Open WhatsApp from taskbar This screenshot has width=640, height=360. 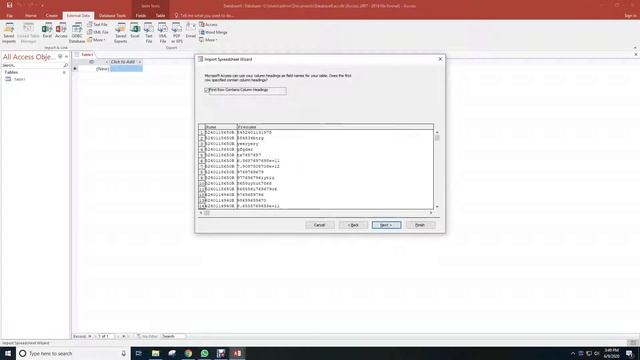click(x=204, y=353)
